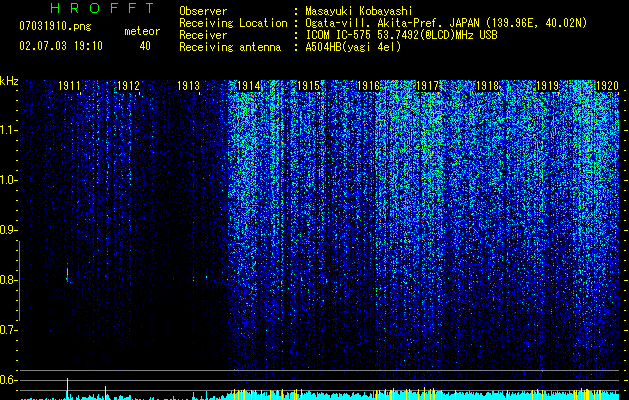
Task: Click the 1919 time marker
Action: click(x=548, y=86)
